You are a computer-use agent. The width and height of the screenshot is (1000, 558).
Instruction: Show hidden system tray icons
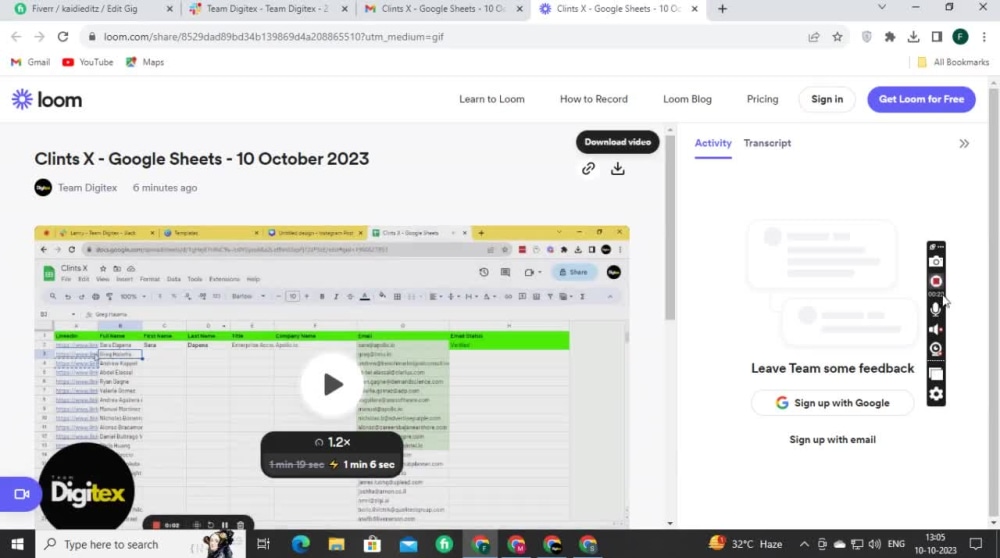(804, 544)
